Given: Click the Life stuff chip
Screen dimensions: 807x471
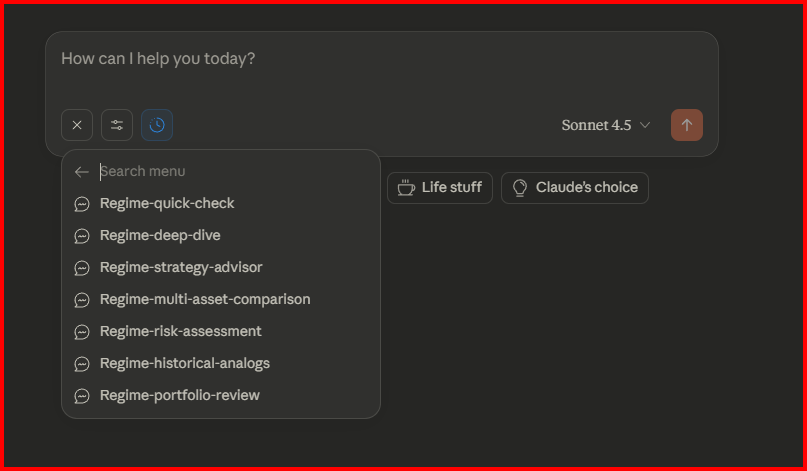Looking at the screenshot, I should (440, 188).
